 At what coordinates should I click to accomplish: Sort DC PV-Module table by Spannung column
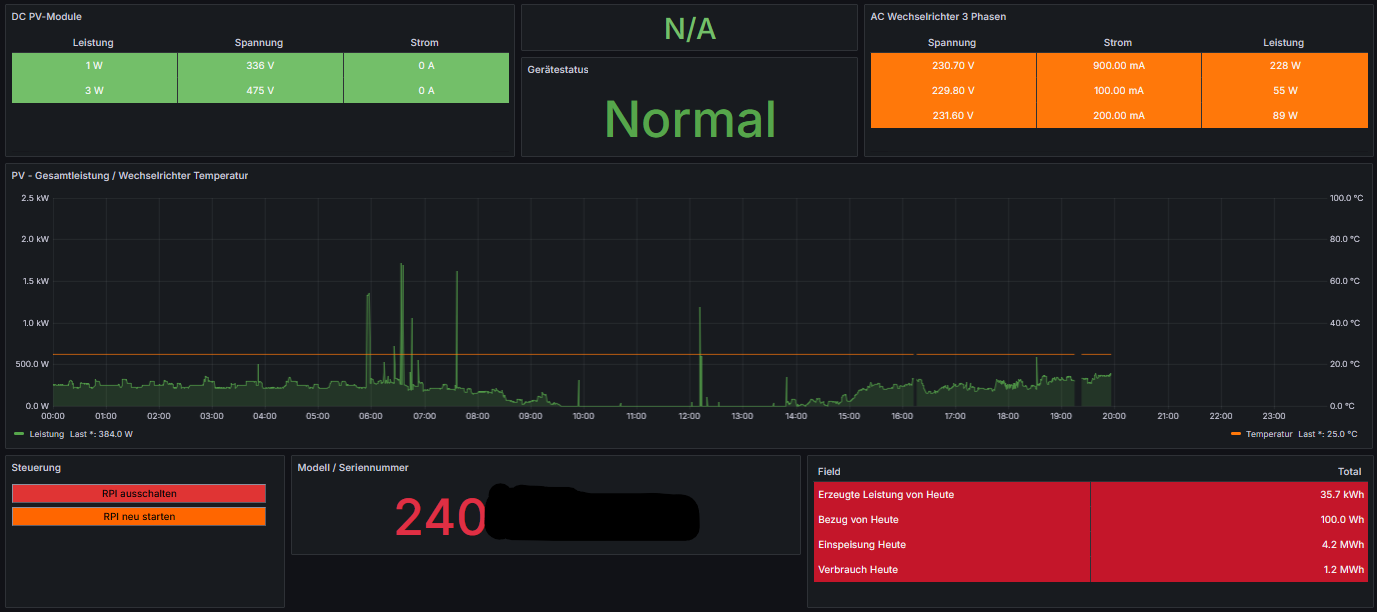tap(259, 43)
